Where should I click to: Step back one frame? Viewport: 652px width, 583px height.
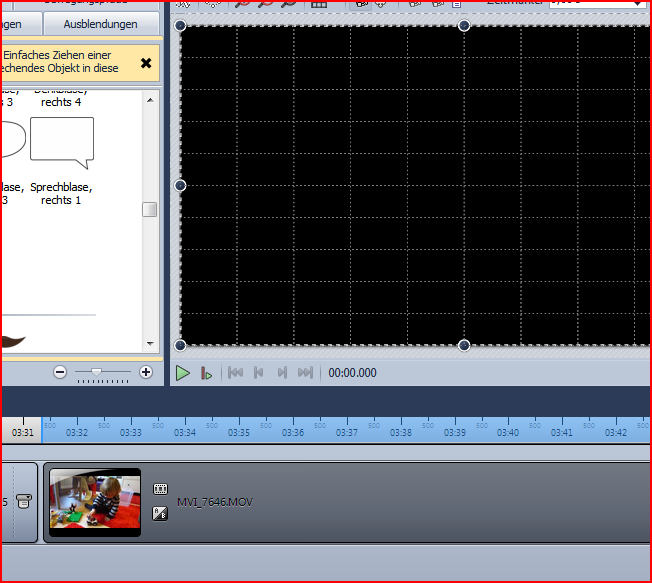pos(259,373)
